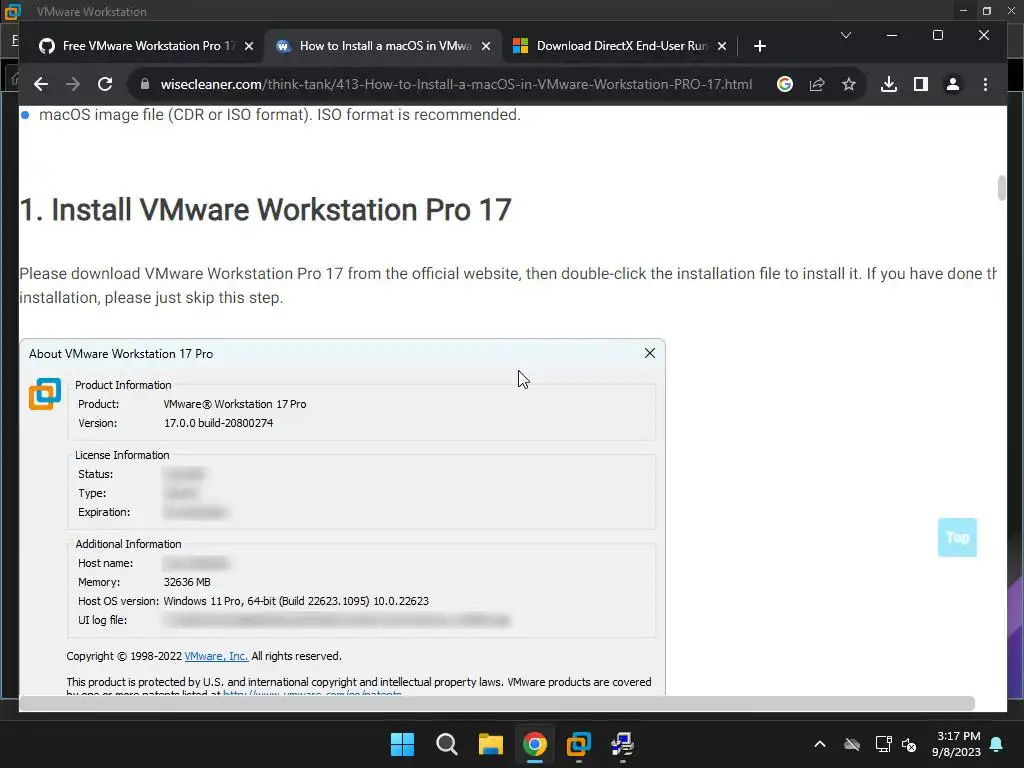The height and width of the screenshot is (768, 1024).
Task: Click the installer taskbar icon next to VMware
Action: [x=622, y=744]
